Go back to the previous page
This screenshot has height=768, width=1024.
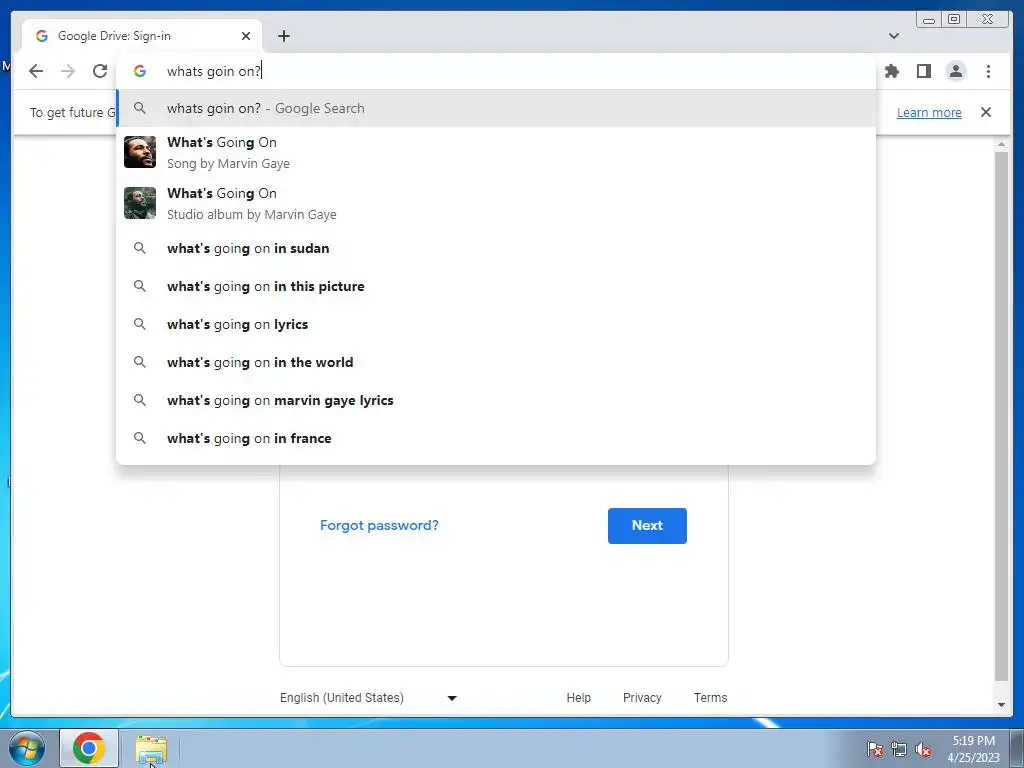pos(36,71)
